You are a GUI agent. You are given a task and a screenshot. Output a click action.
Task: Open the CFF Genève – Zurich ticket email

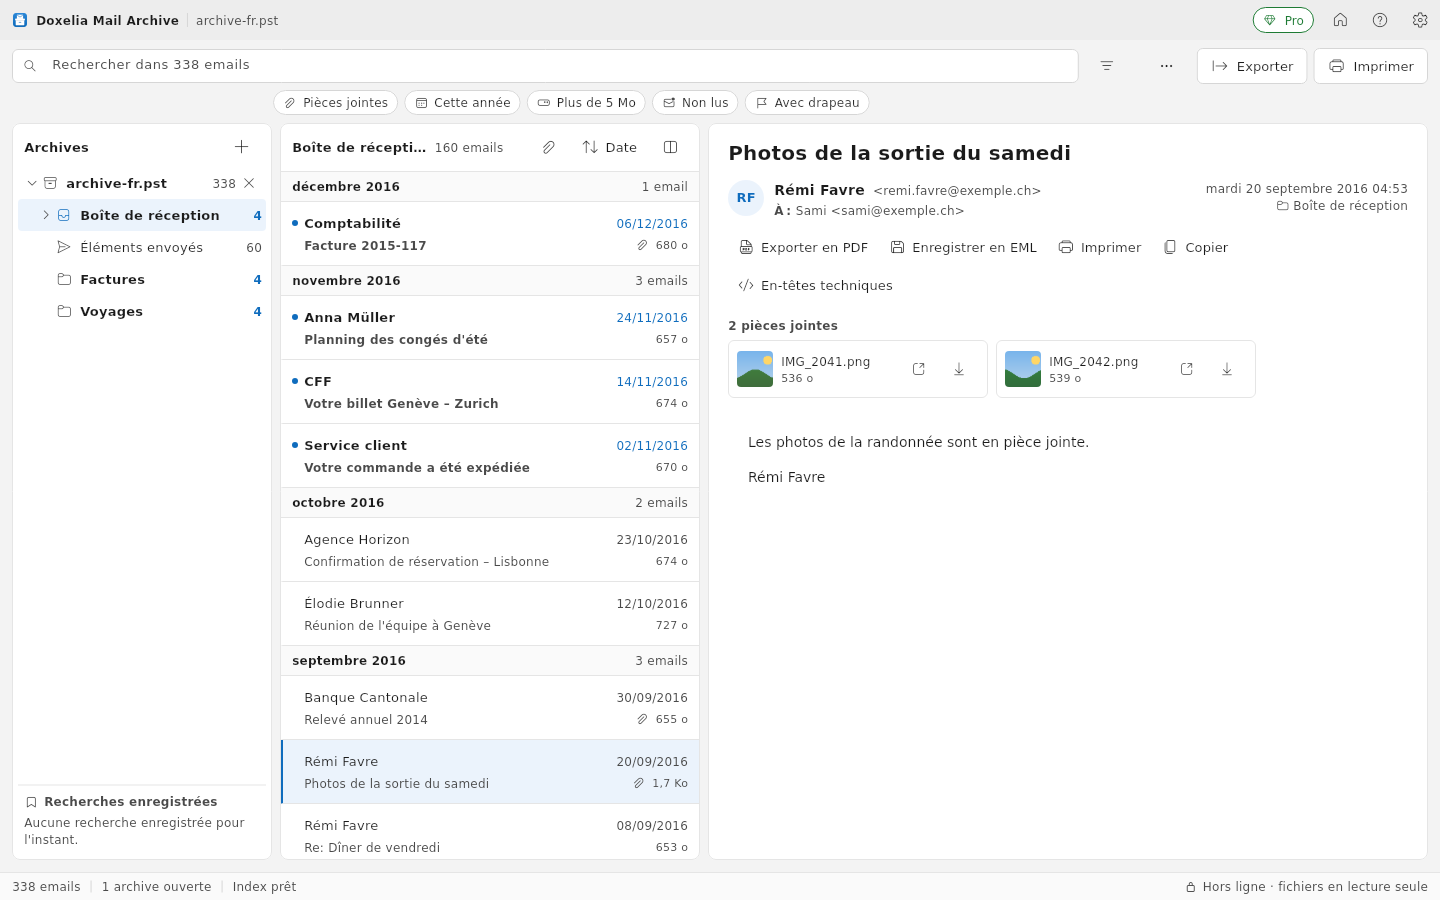click(x=490, y=392)
